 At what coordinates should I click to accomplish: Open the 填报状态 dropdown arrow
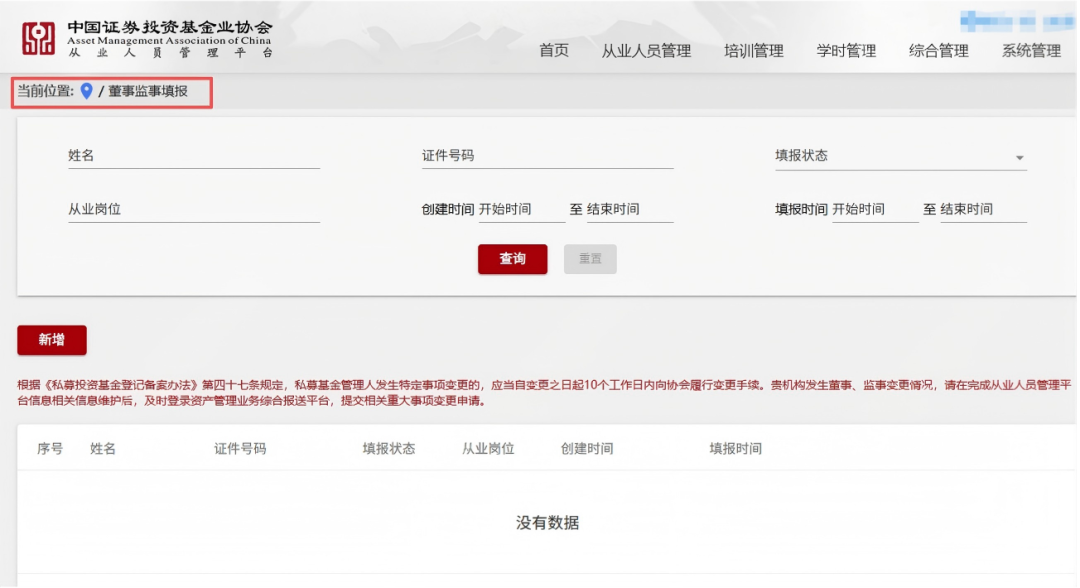pos(1019,158)
